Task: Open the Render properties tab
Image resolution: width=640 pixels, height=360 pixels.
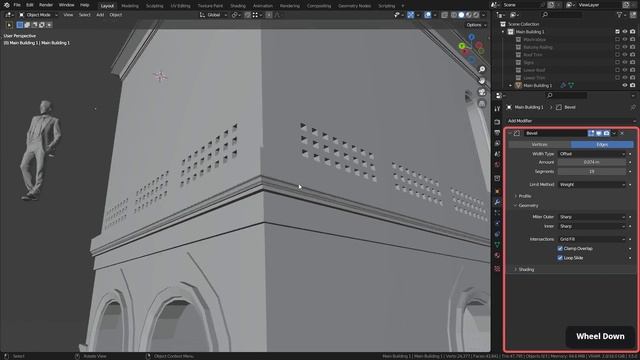Action: point(497,122)
